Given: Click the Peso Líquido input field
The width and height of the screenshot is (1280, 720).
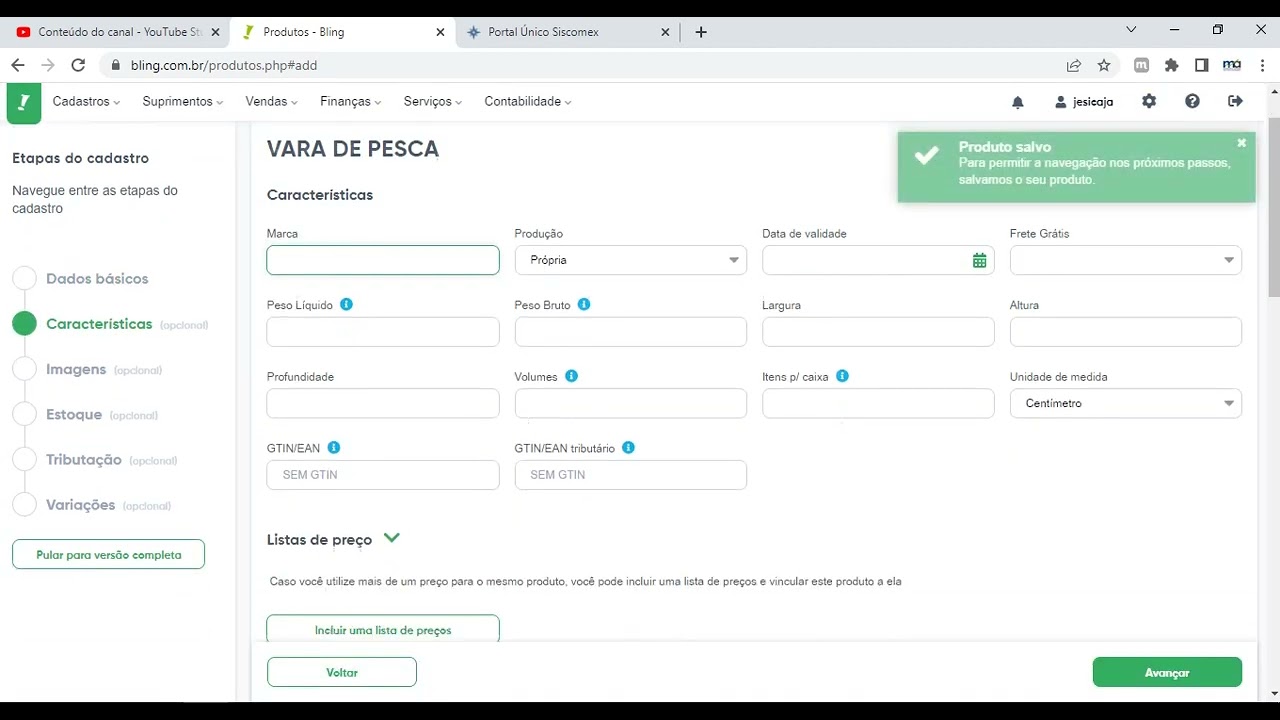Looking at the screenshot, I should [383, 332].
